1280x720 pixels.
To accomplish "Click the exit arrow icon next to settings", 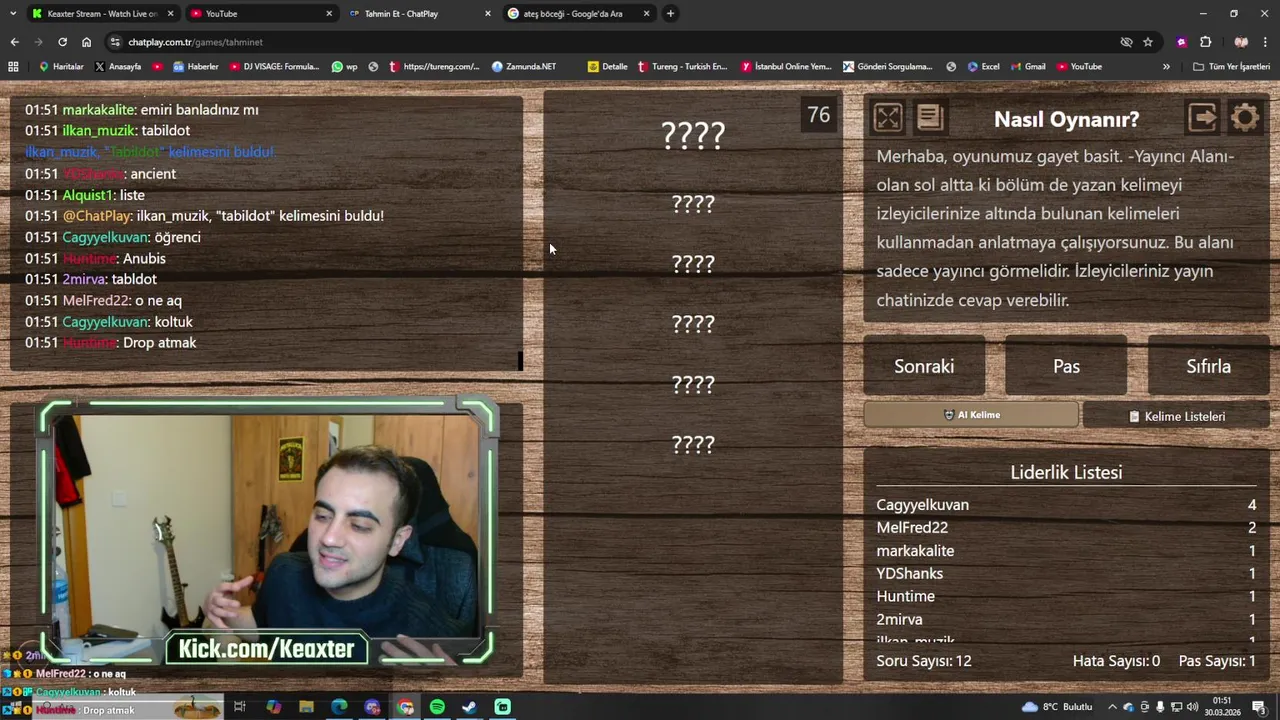I will point(1203,118).
